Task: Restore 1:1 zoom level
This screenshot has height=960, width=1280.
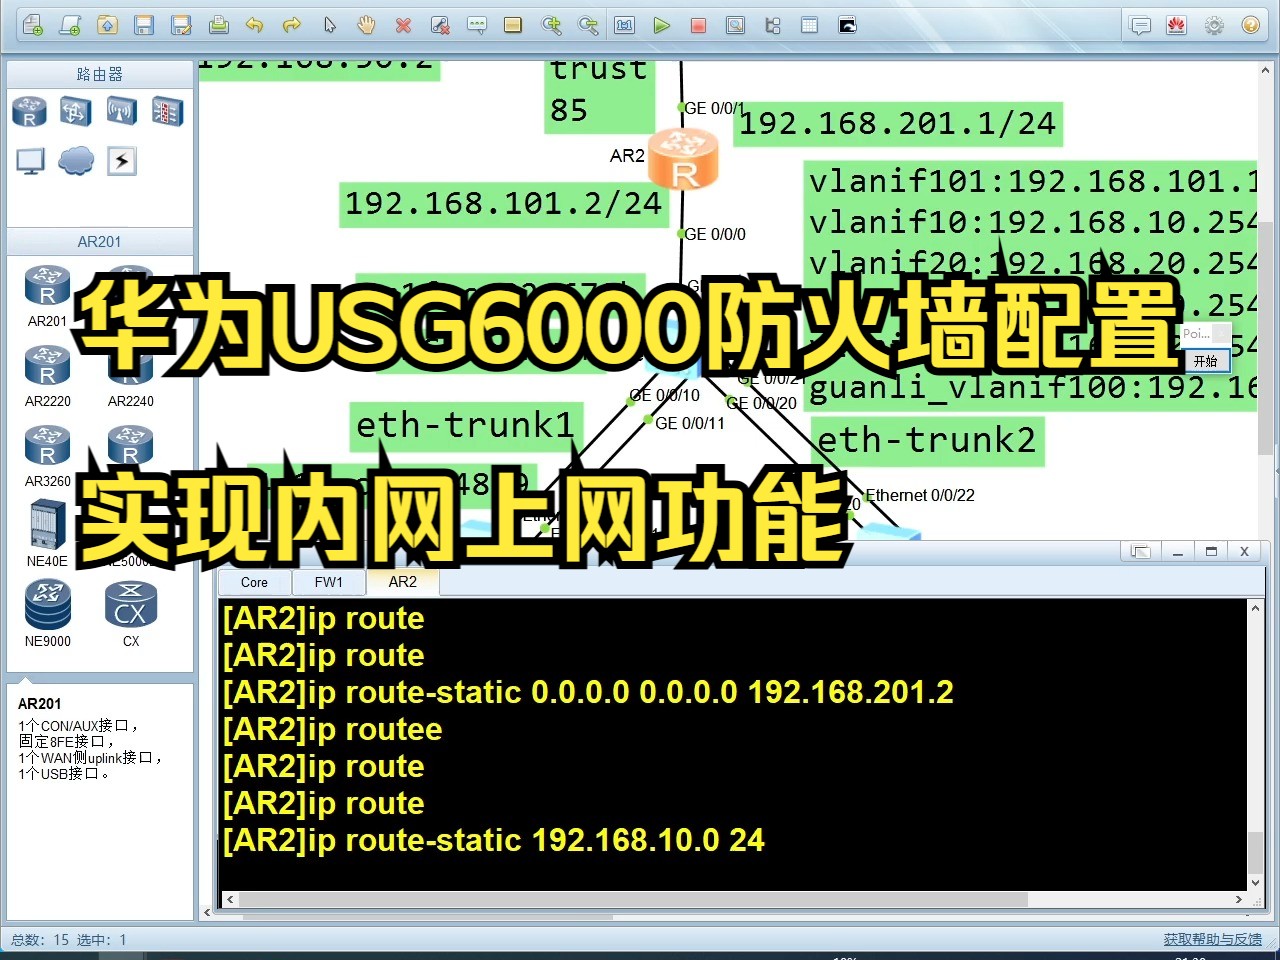Action: point(624,25)
